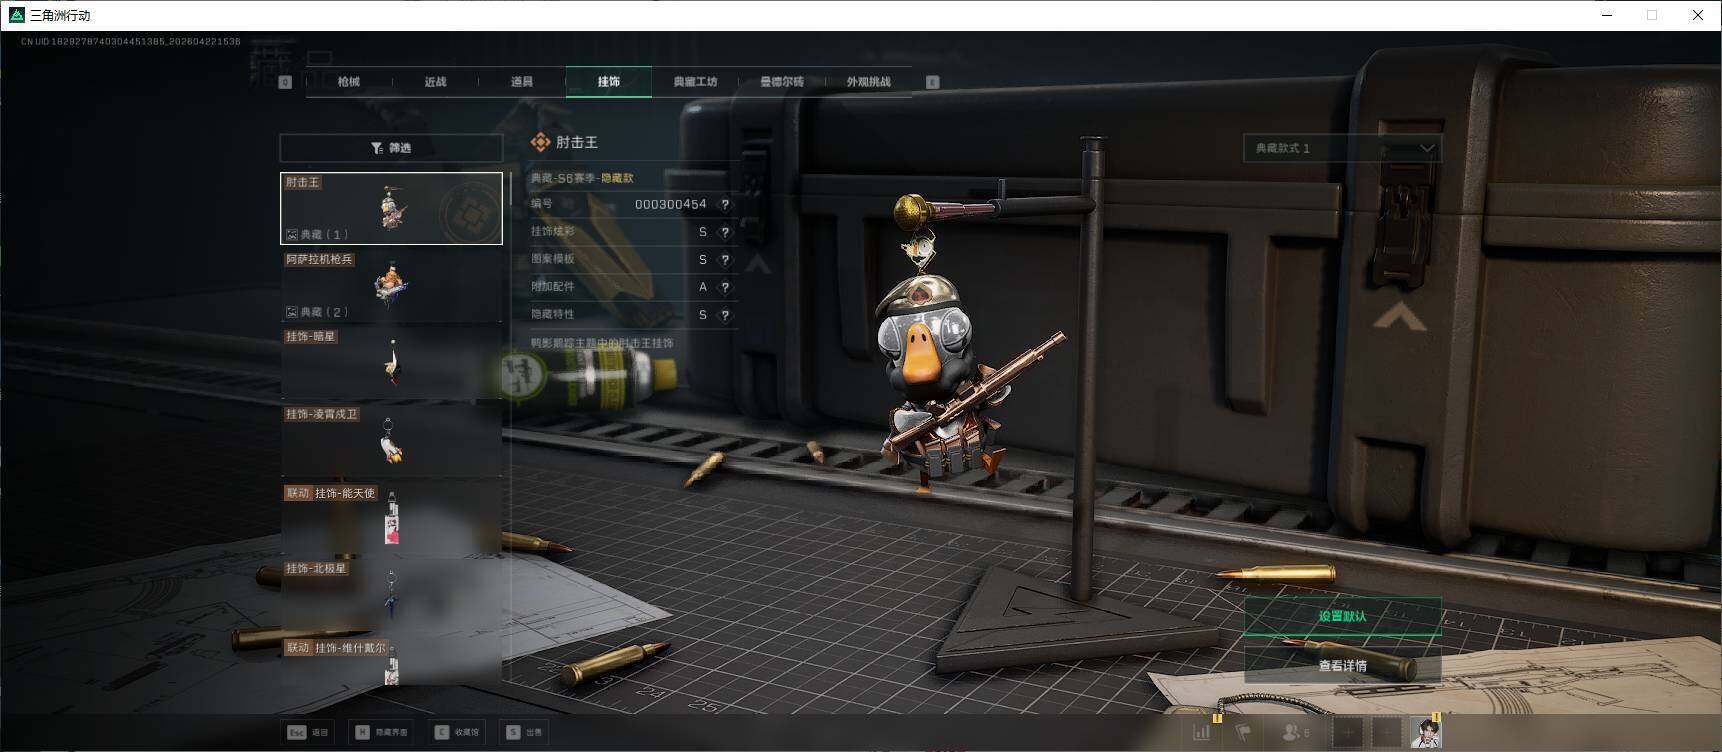Click the 三角洲行动 app icon in title bar
The height and width of the screenshot is (752, 1722).
click(x=16, y=15)
